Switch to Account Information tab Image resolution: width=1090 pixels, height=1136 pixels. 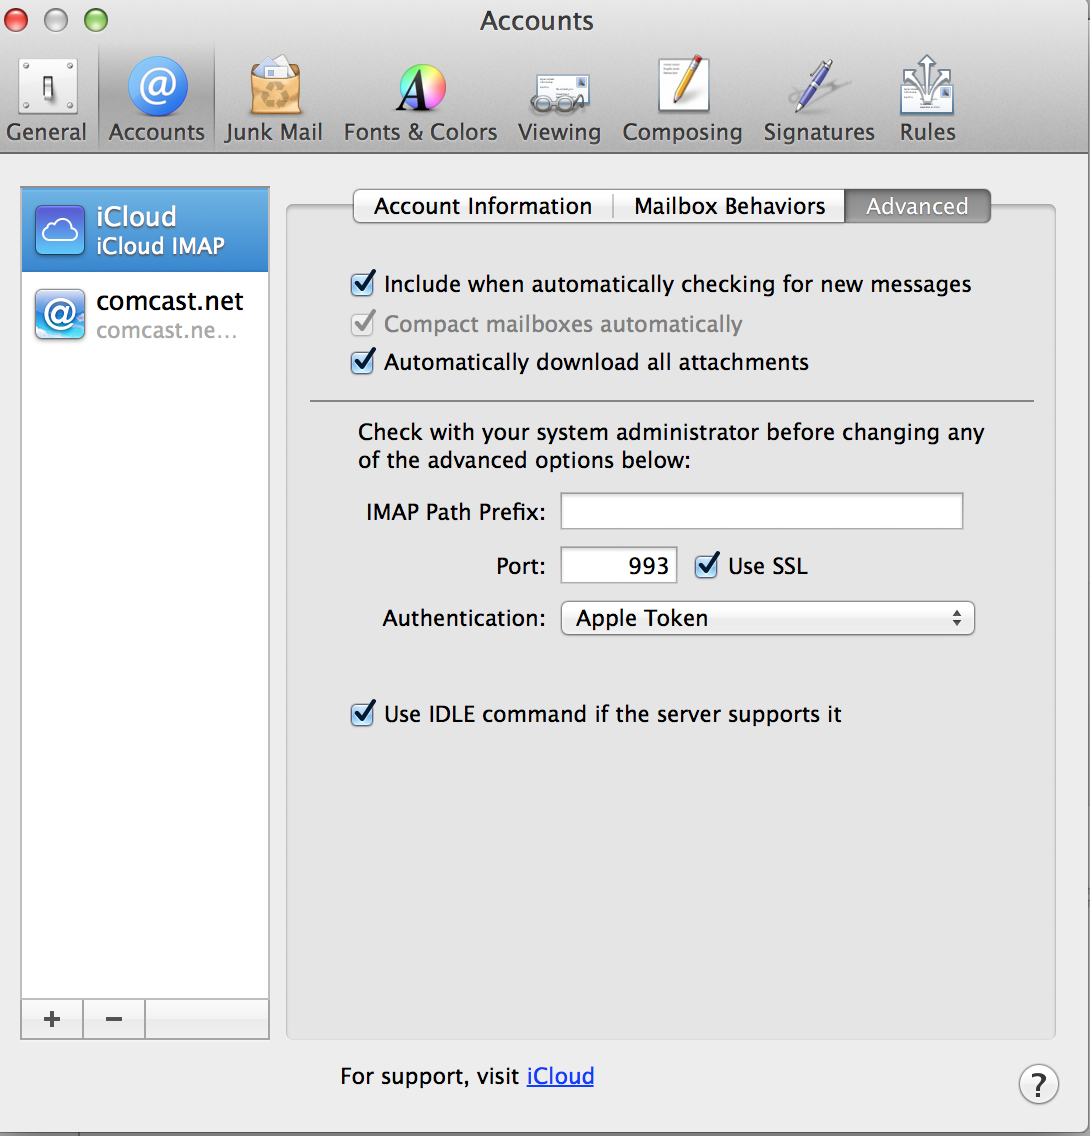(483, 206)
